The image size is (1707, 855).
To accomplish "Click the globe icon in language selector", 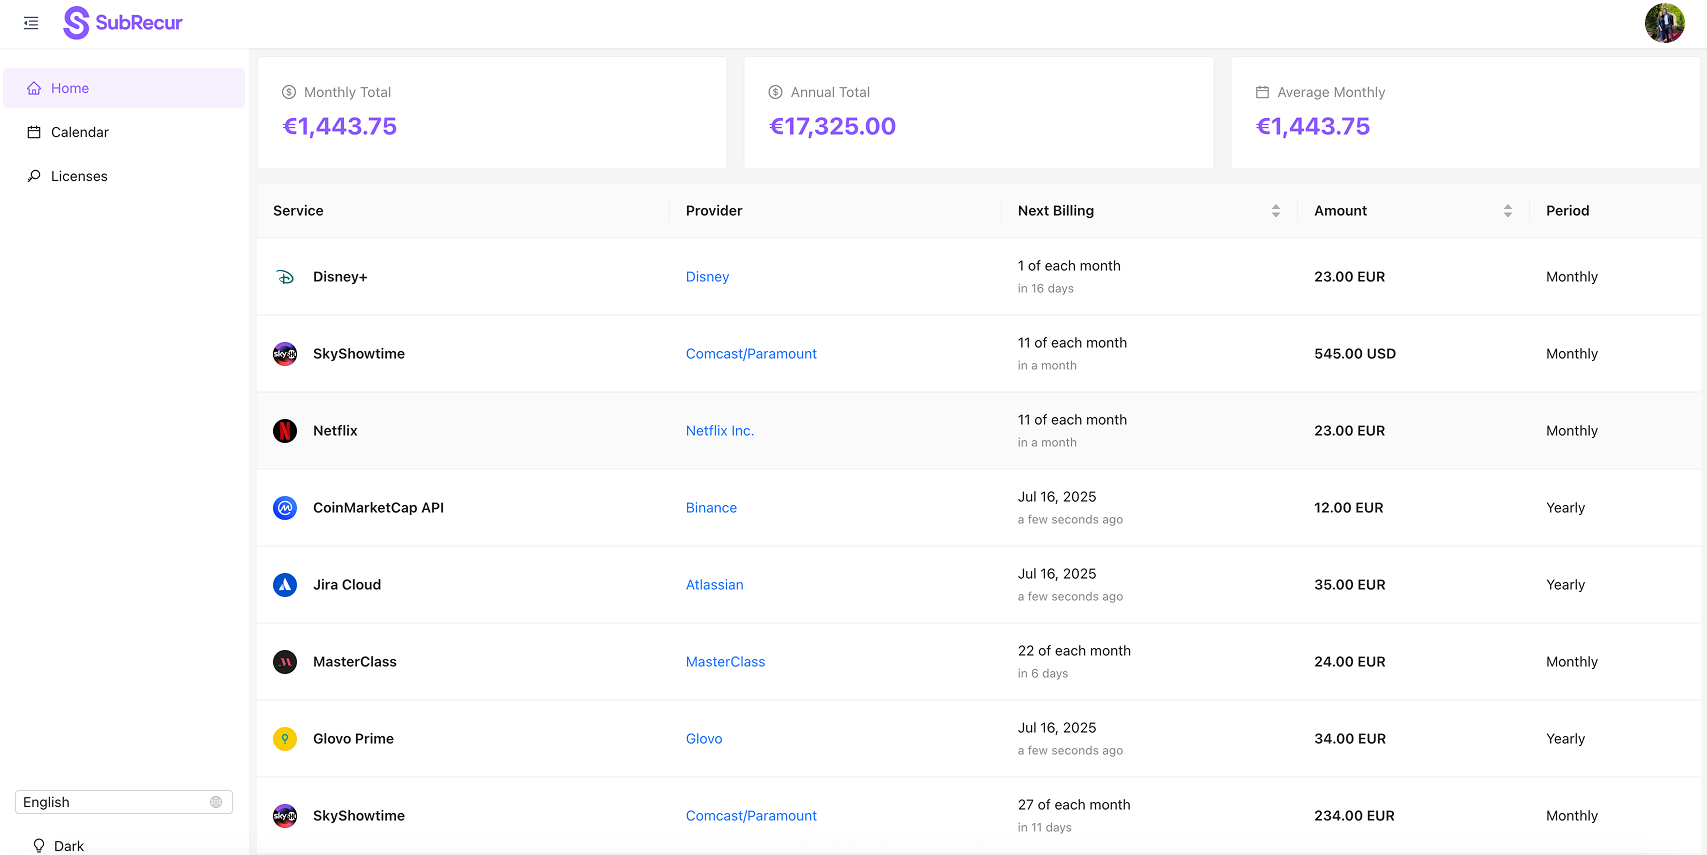I will (x=216, y=802).
